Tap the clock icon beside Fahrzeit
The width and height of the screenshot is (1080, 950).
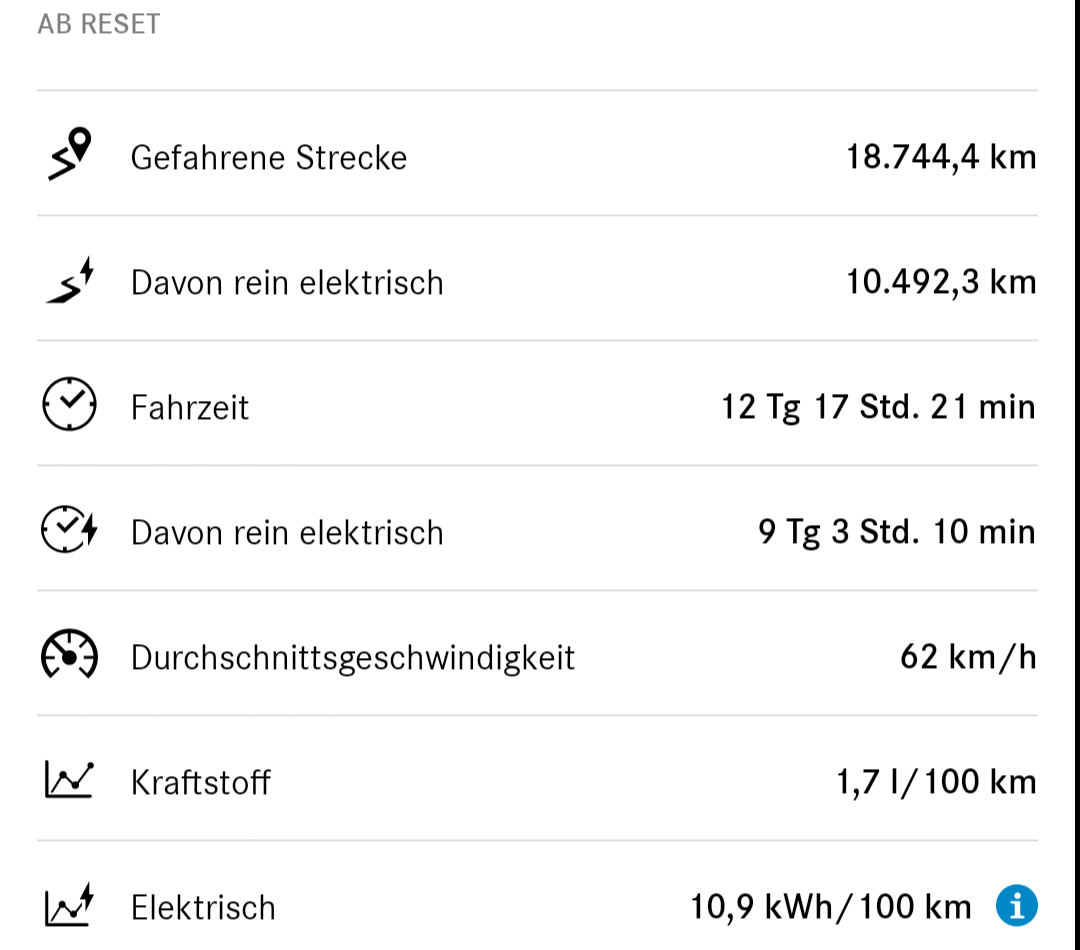tap(70, 404)
